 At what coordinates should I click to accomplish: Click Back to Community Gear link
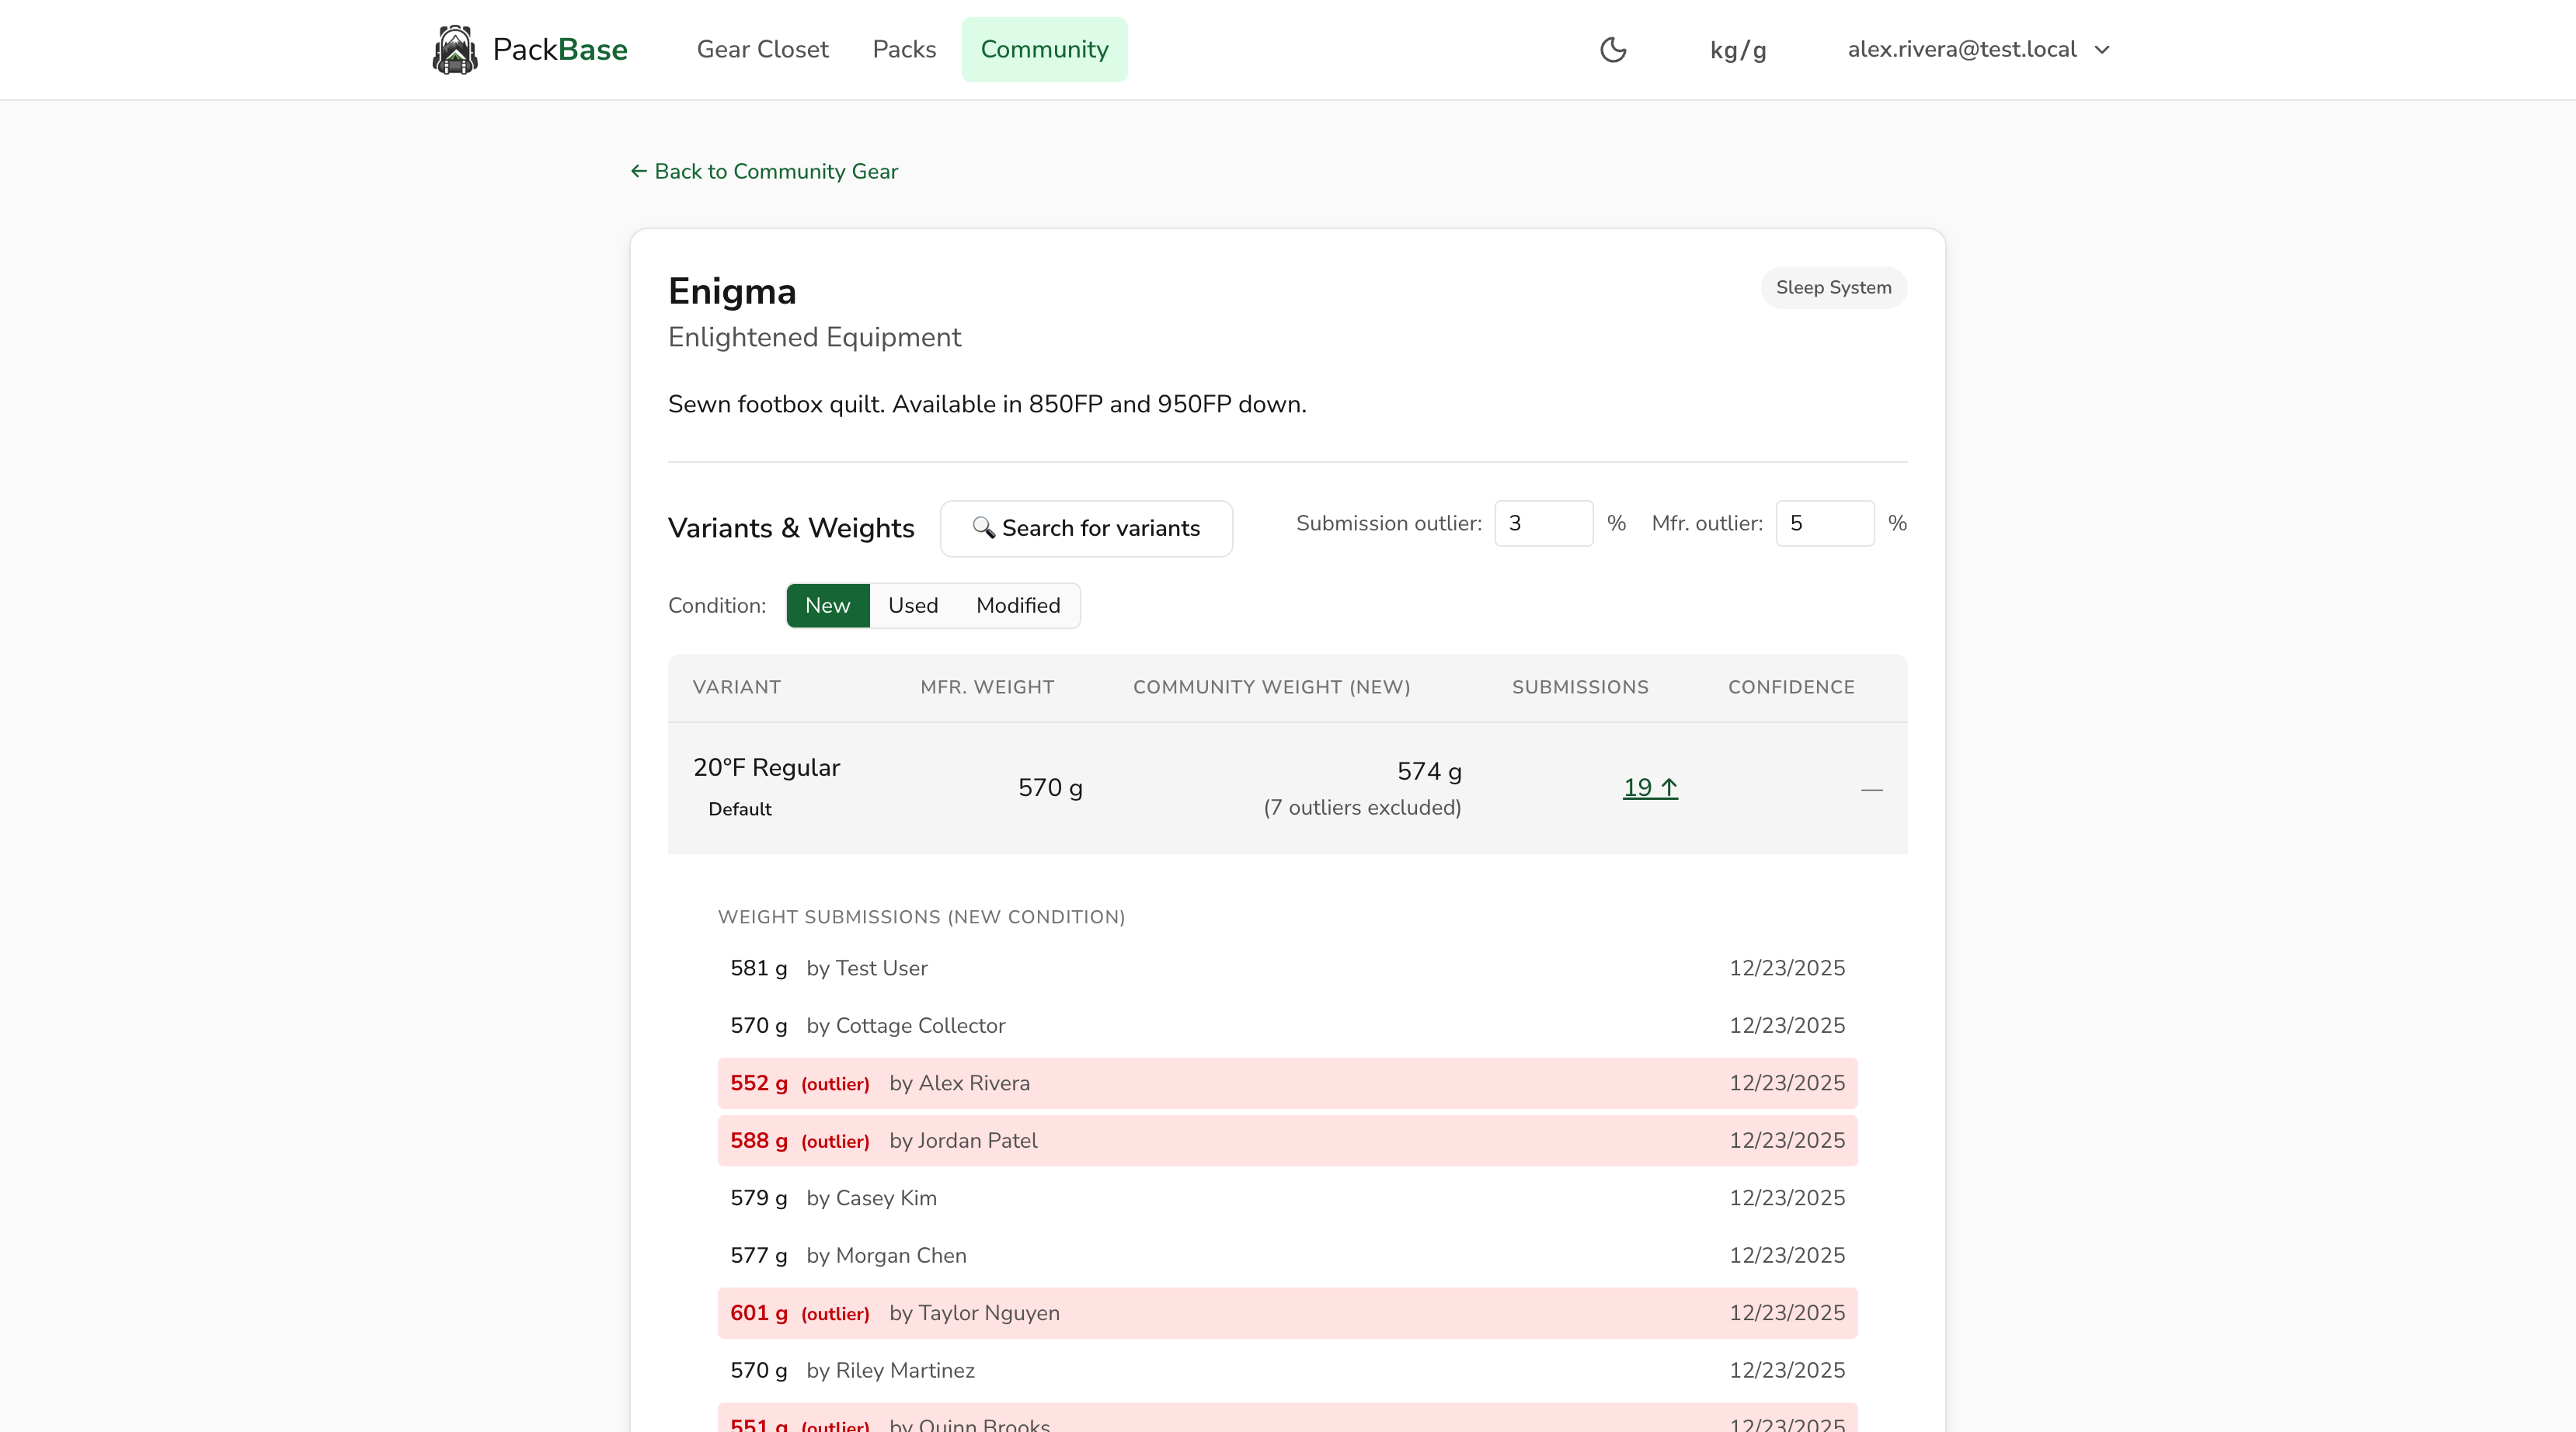[x=775, y=171]
